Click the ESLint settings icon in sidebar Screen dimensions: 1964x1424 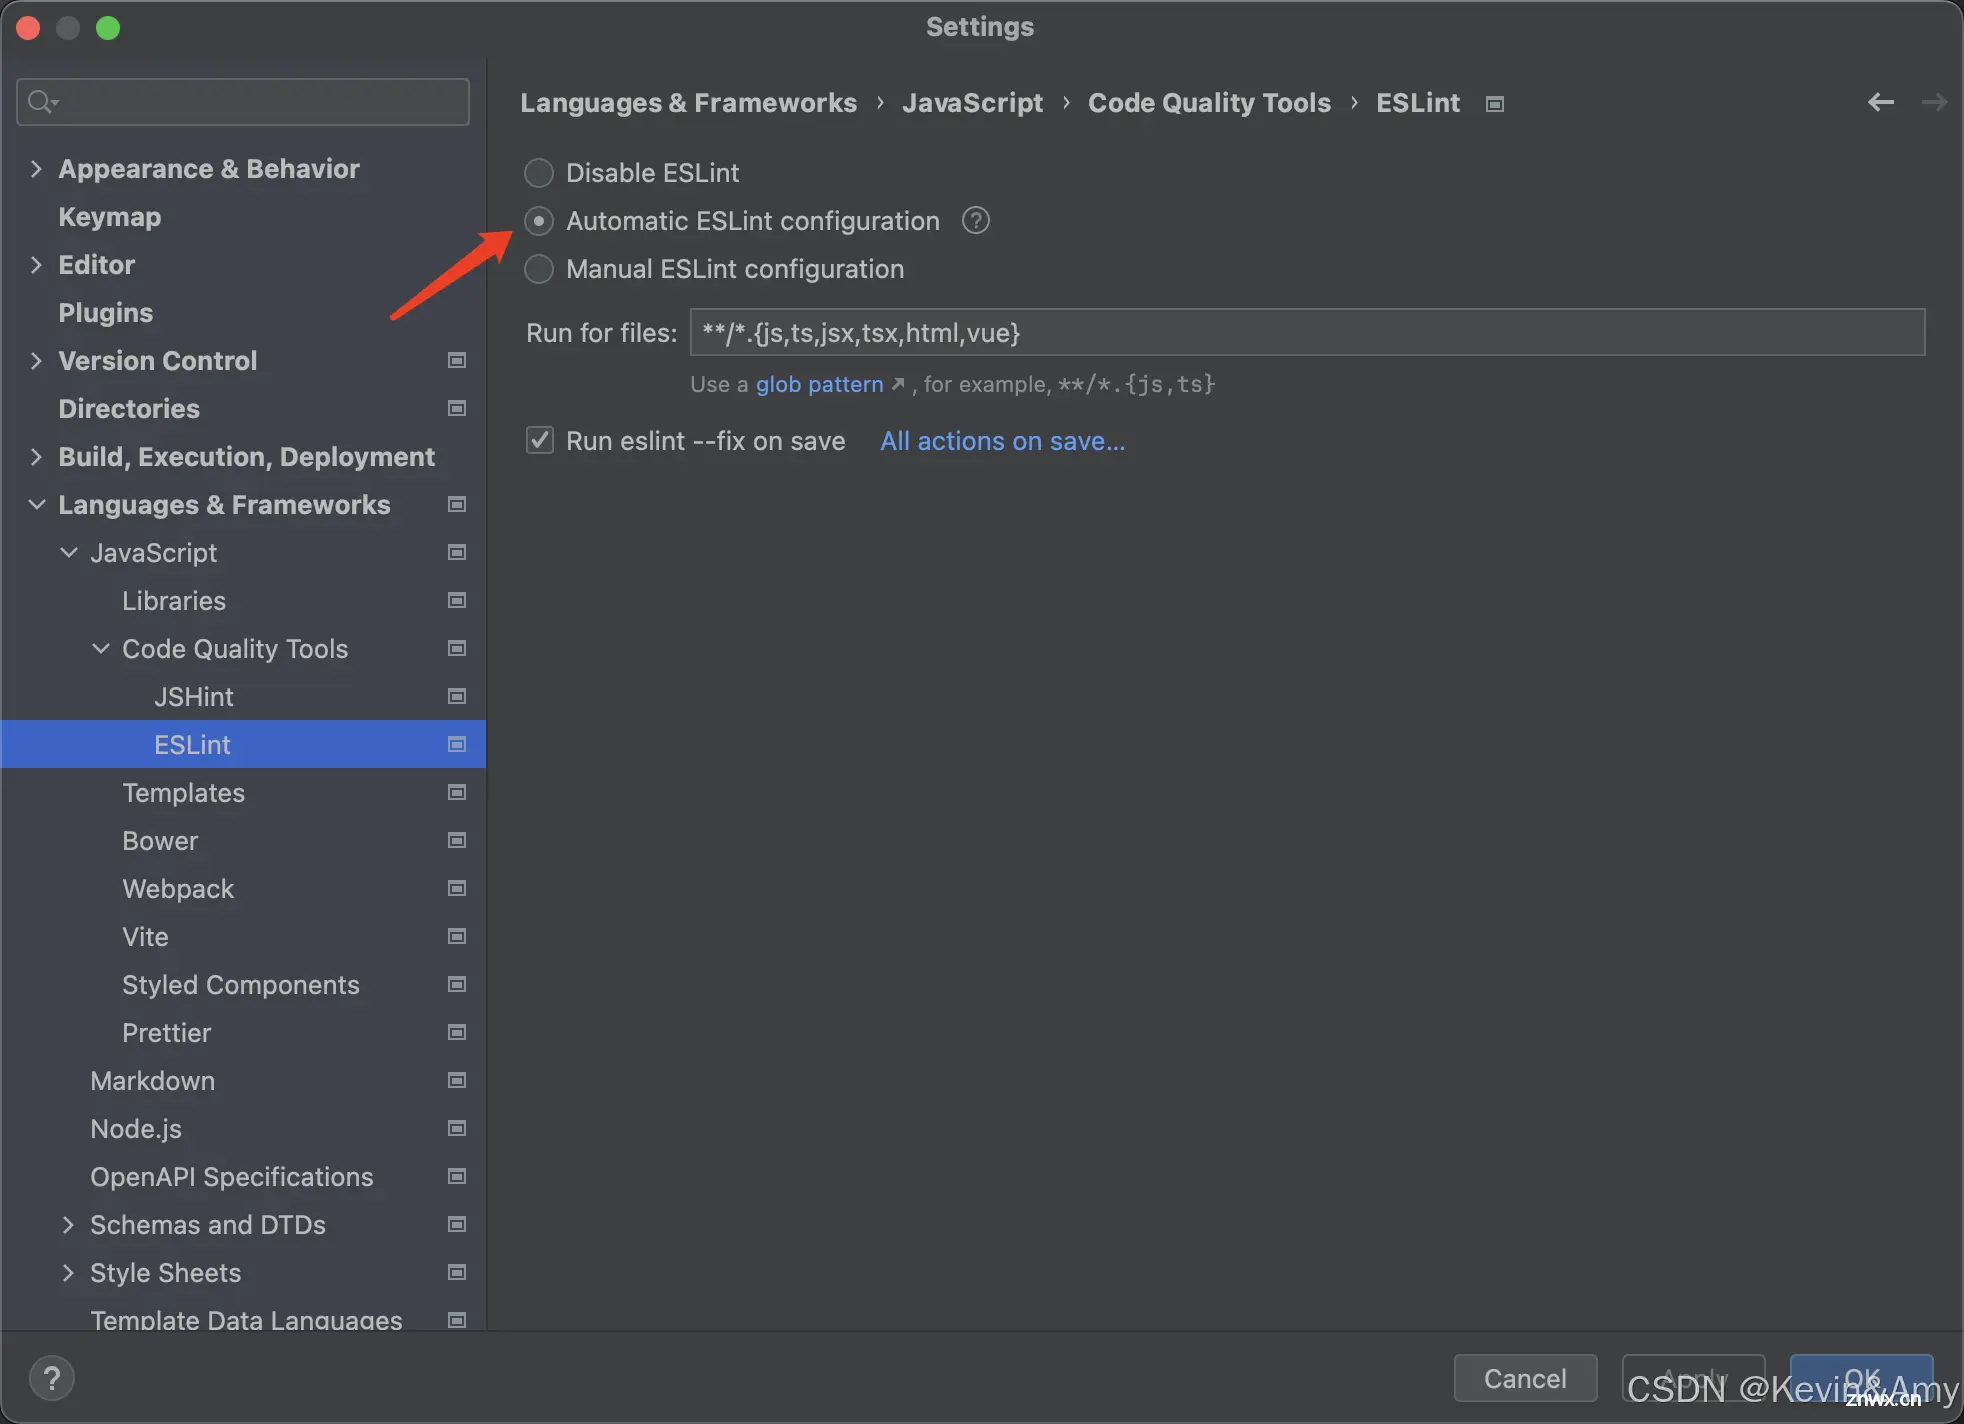(456, 744)
